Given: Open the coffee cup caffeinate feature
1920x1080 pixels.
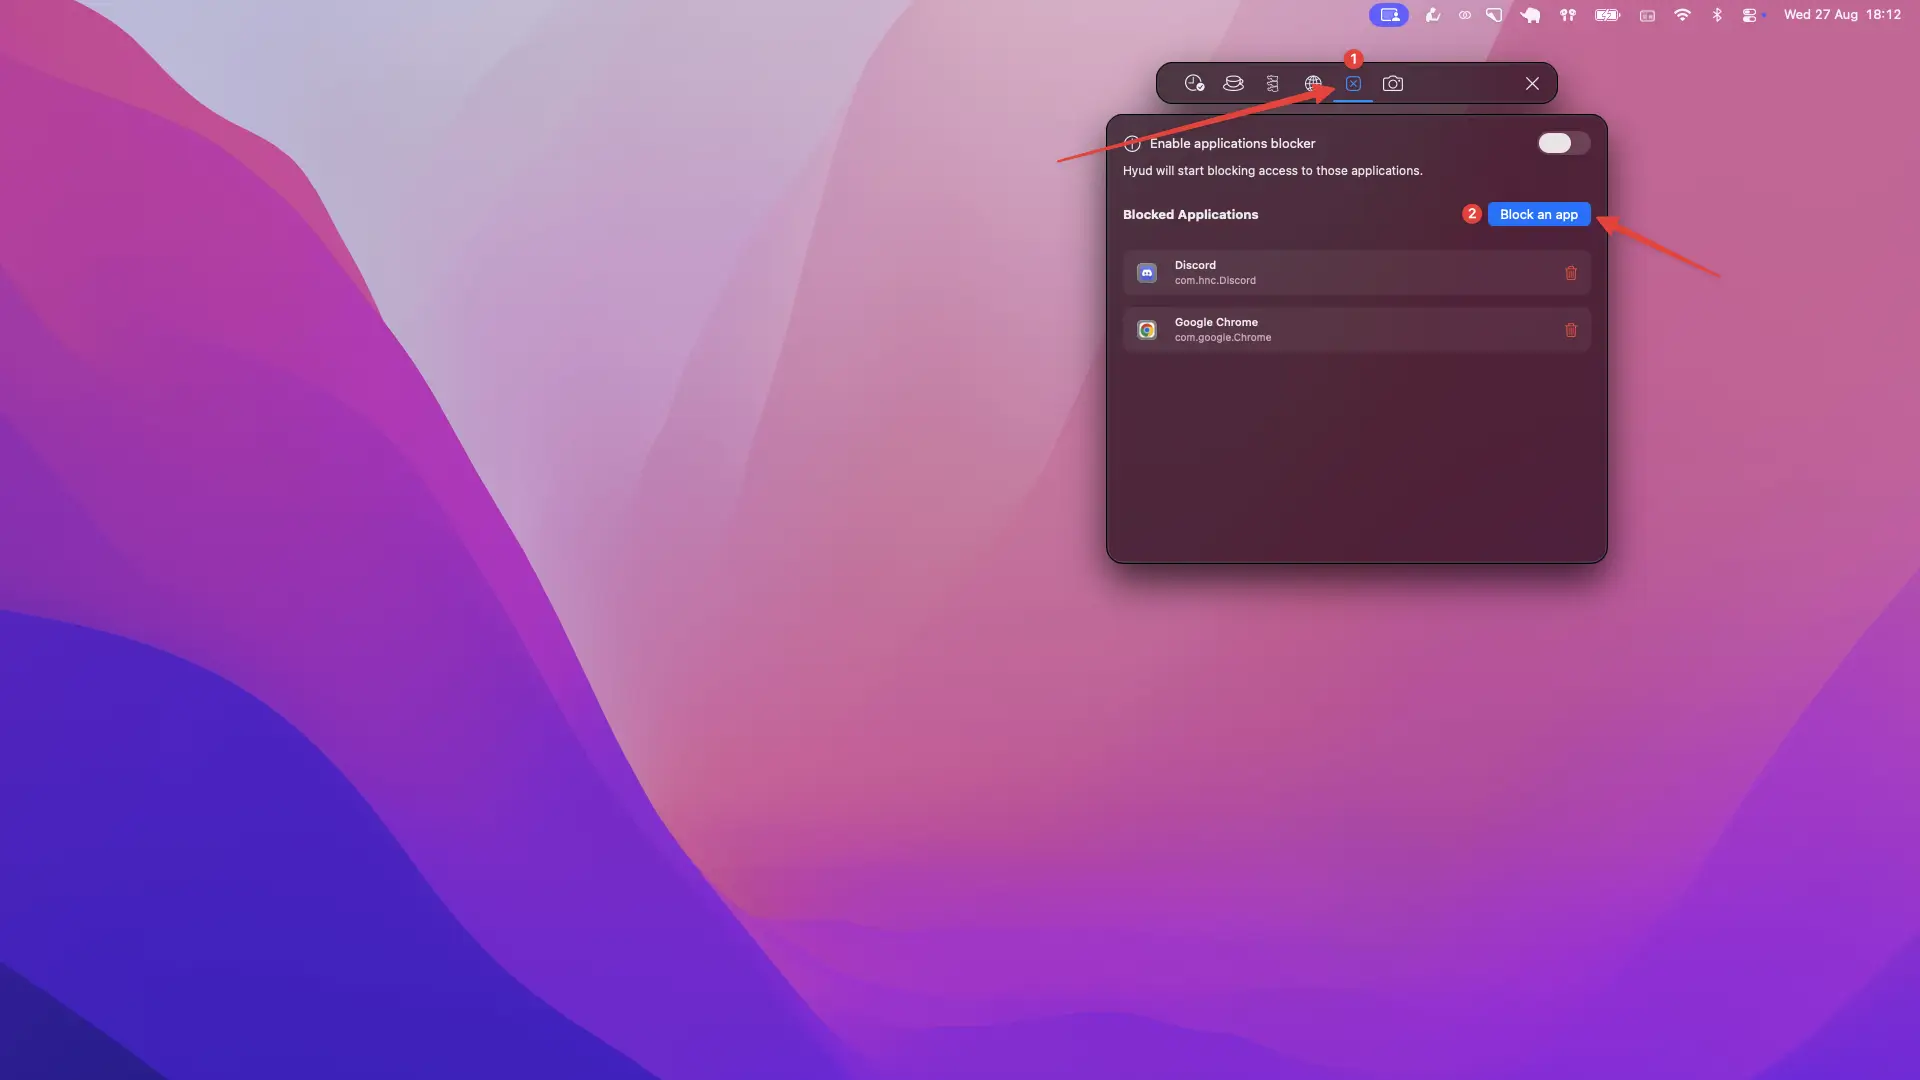Looking at the screenshot, I should coord(1233,83).
